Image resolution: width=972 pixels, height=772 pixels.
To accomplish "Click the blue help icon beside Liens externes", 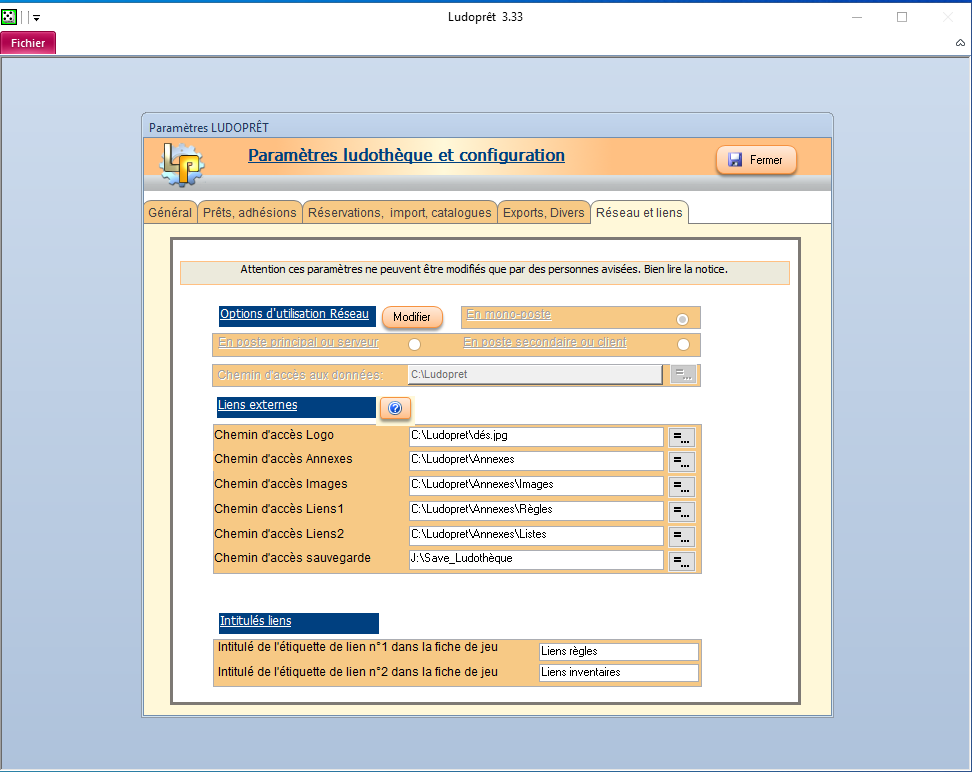I will tap(394, 408).
